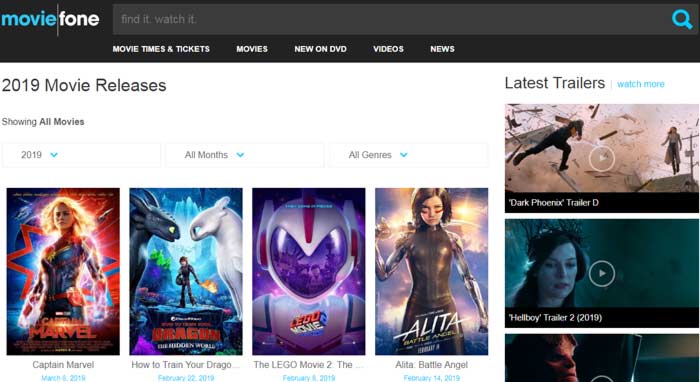This screenshot has height=382, width=700.
Task: Click the 2019 Movie Releases heading
Action: (x=84, y=85)
